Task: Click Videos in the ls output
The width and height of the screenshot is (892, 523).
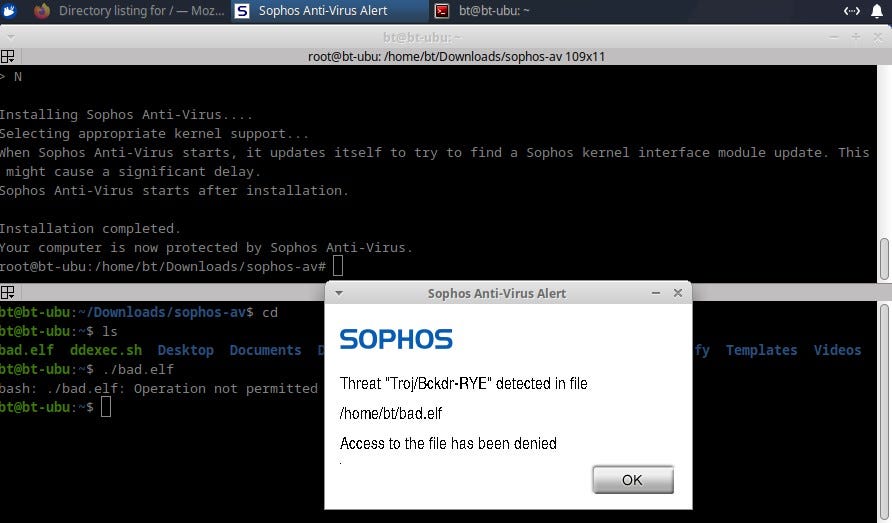Action: pos(837,350)
